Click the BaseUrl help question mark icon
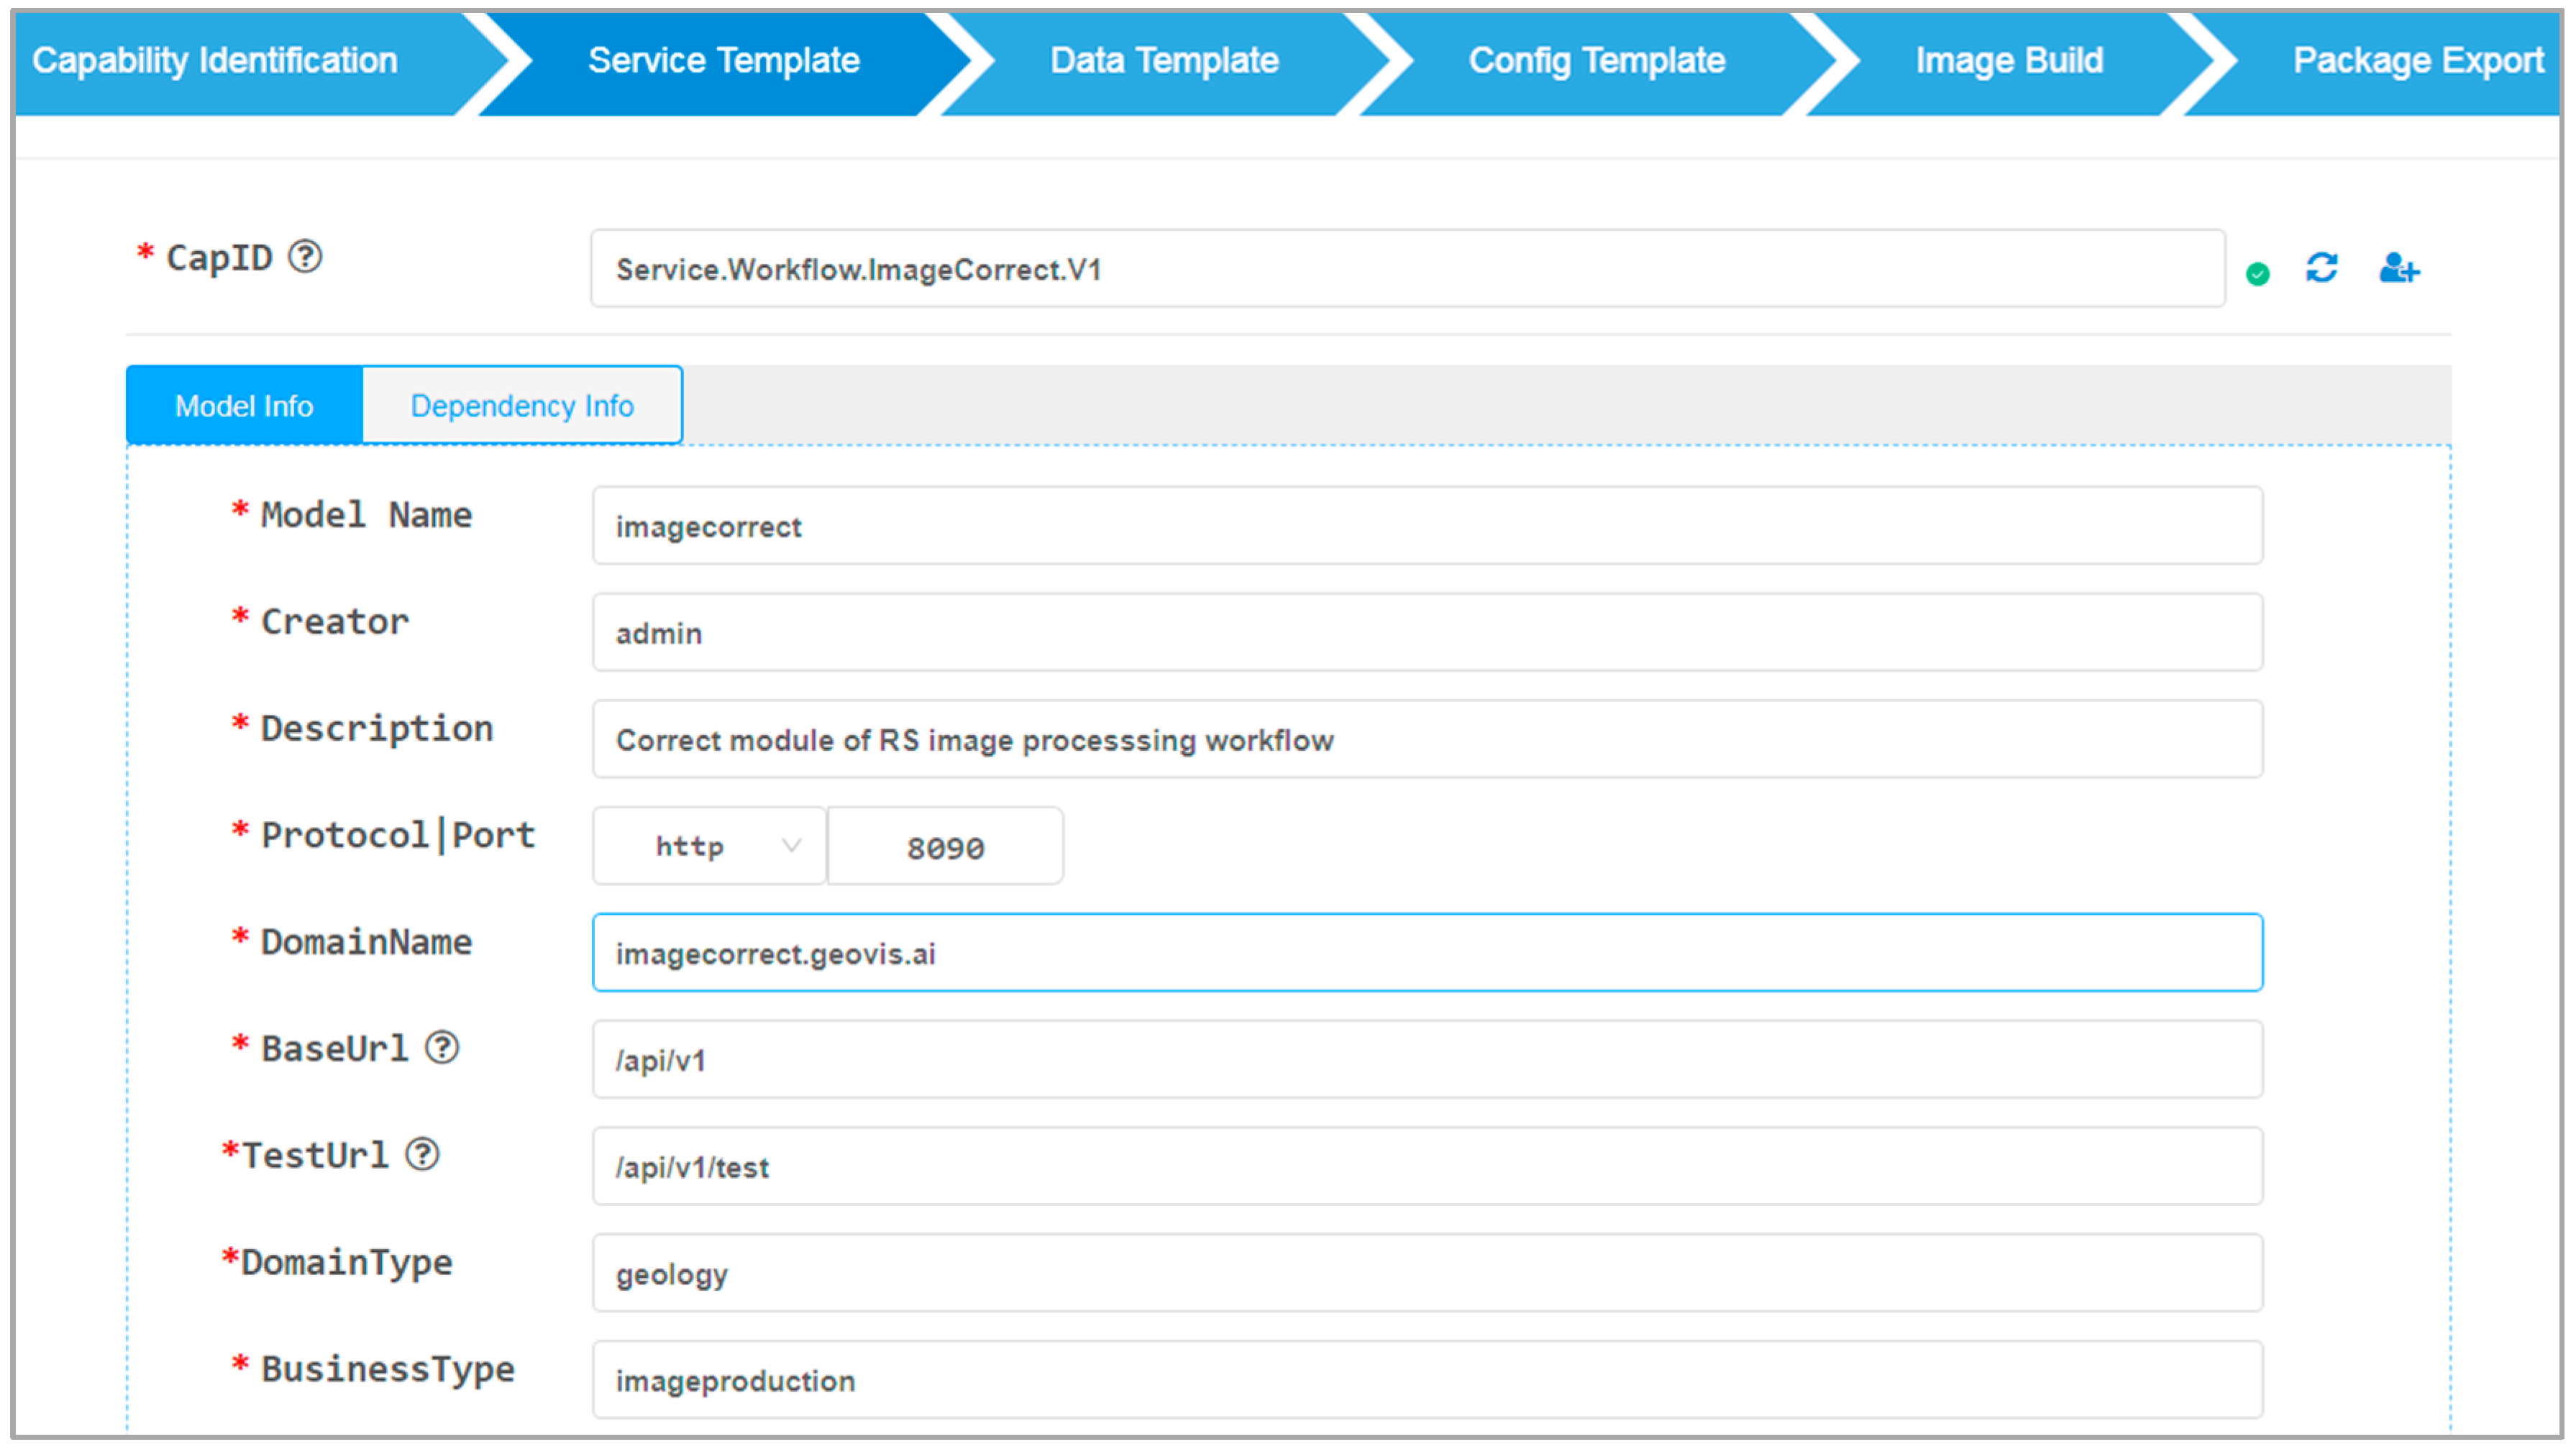The image size is (2576, 1452). coord(442,1047)
